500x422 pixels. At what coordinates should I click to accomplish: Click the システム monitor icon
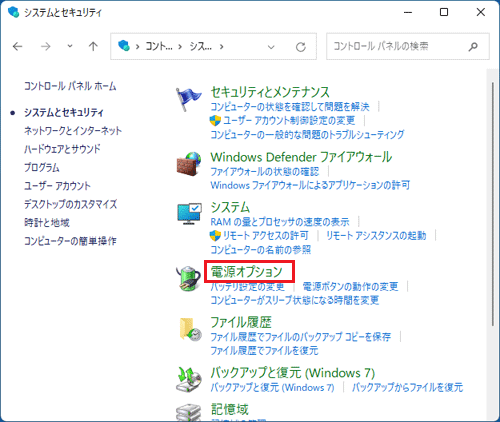click(x=189, y=214)
